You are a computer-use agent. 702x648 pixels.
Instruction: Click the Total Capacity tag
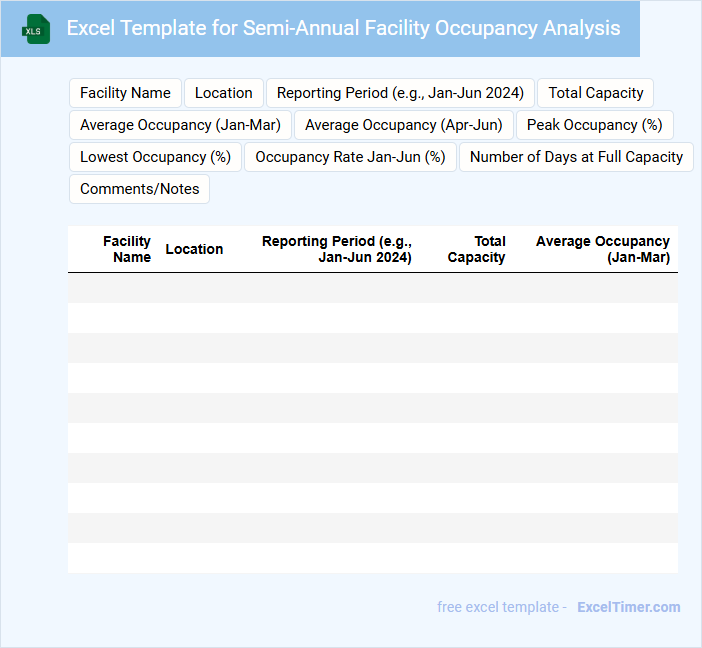point(596,93)
